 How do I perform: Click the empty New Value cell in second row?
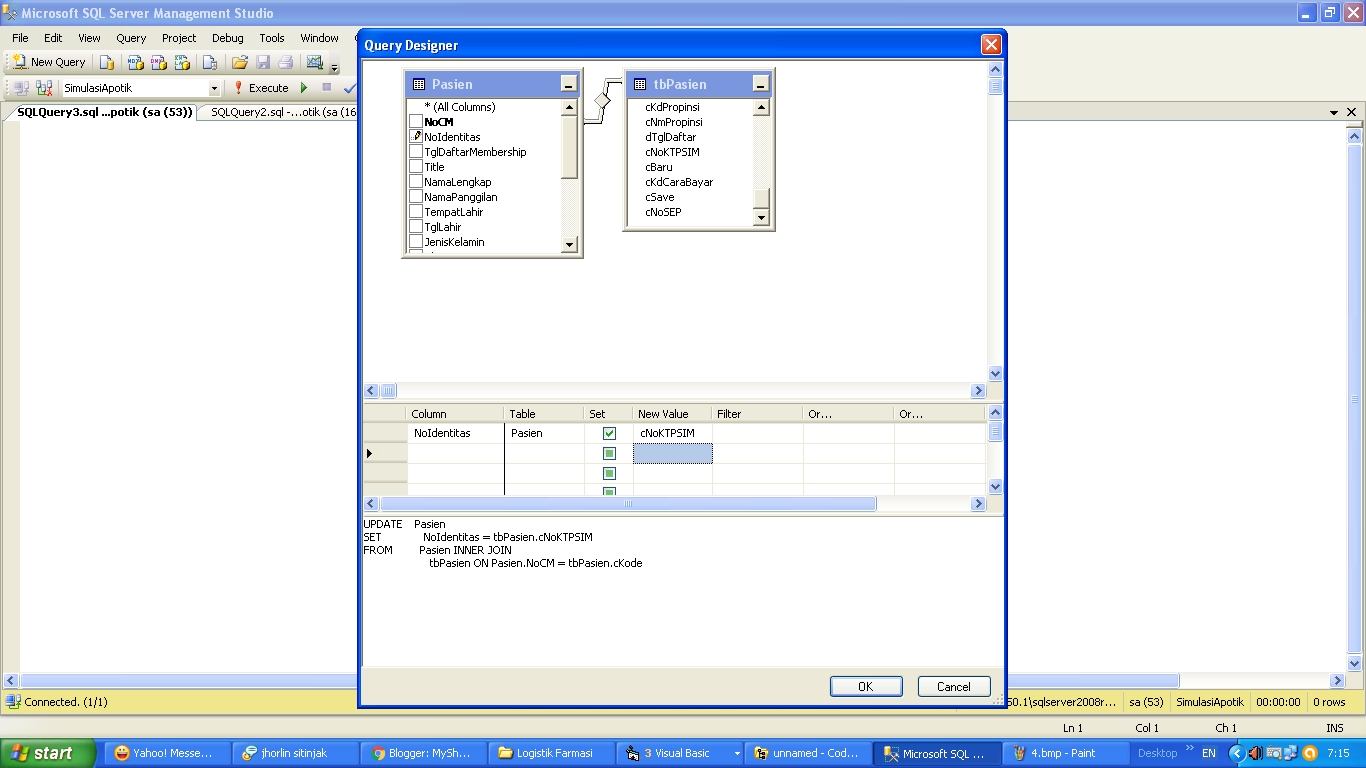(x=673, y=453)
